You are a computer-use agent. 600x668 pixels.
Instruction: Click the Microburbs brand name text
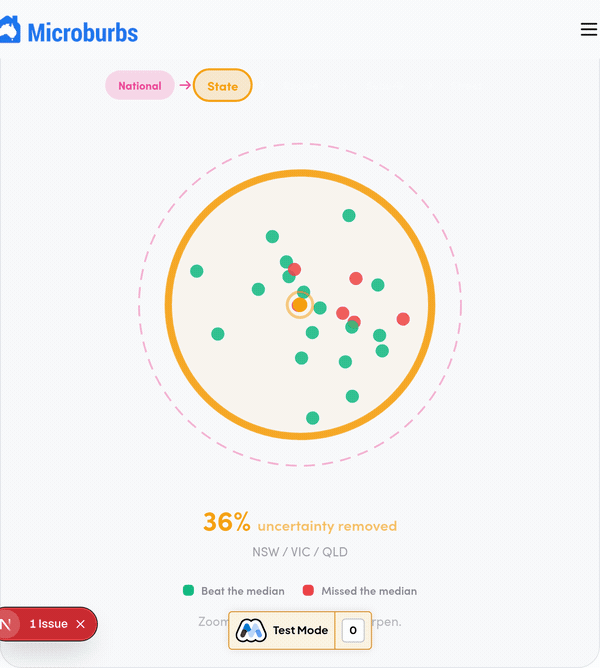pyautogui.click(x=83, y=32)
